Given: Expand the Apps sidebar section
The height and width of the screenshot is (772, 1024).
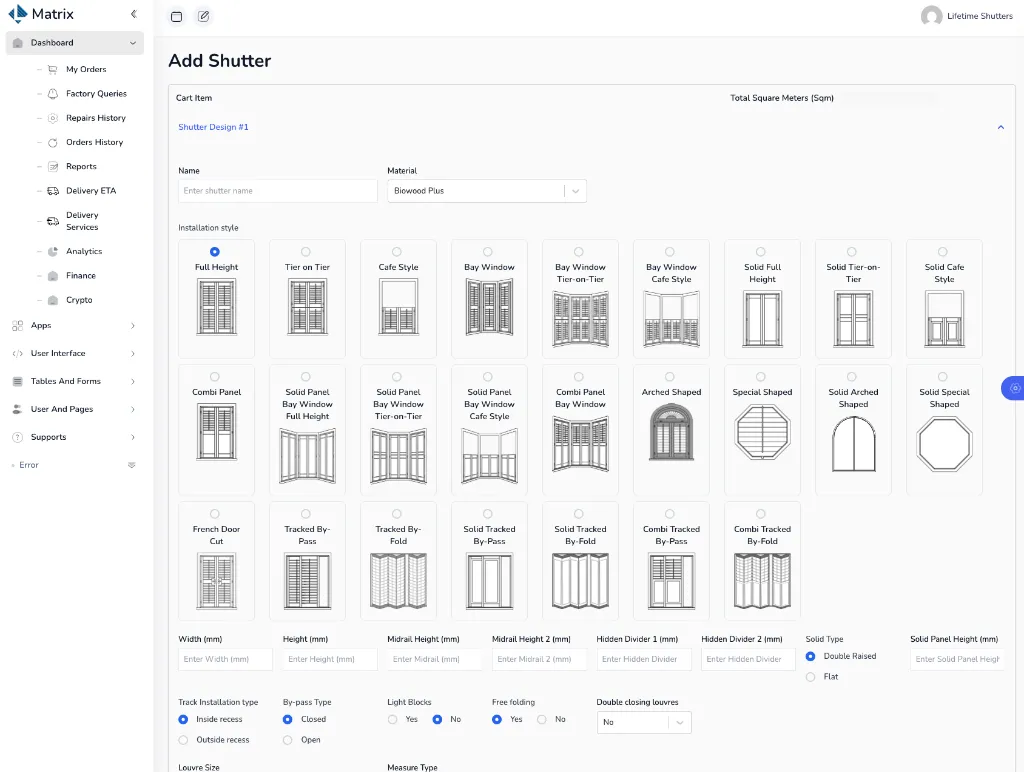Looking at the screenshot, I should point(133,325).
